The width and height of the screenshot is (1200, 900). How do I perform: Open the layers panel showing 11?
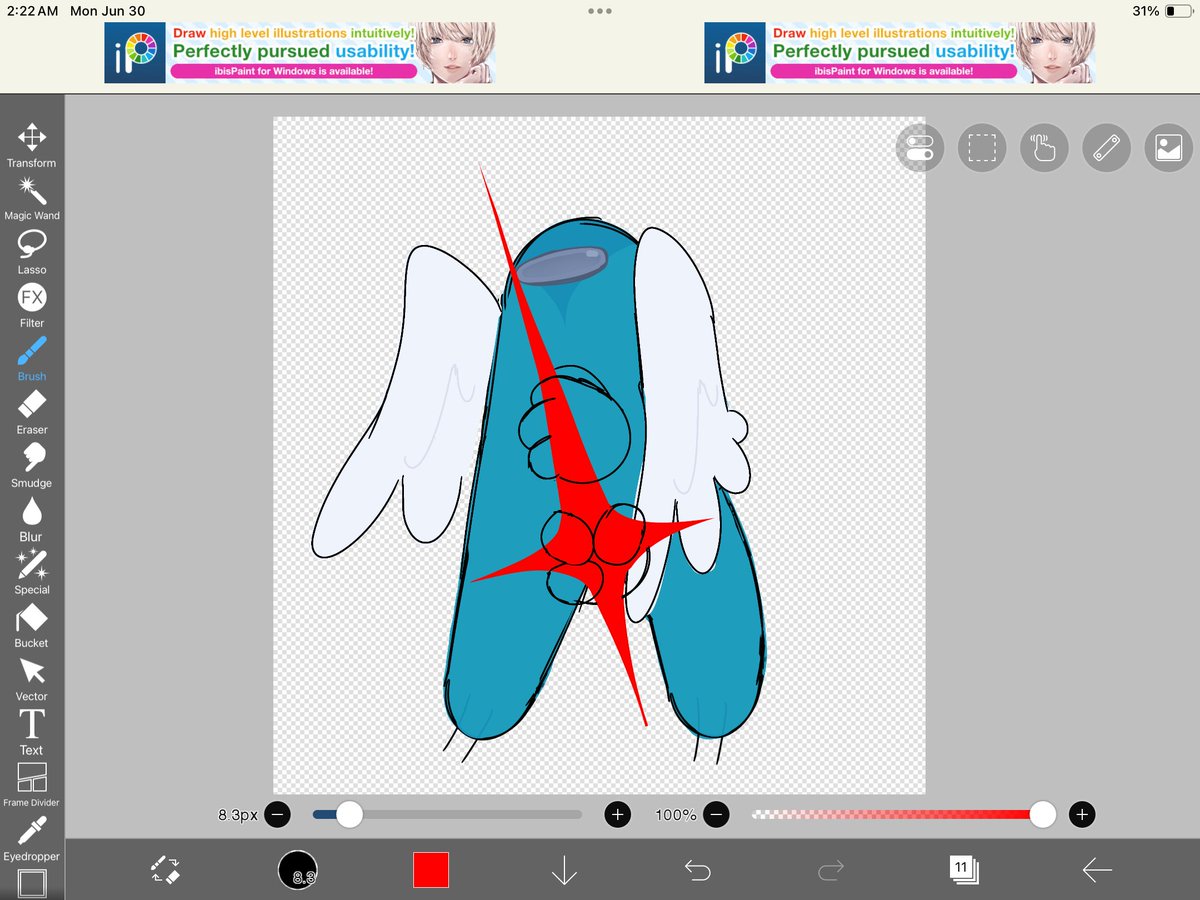pos(963,869)
